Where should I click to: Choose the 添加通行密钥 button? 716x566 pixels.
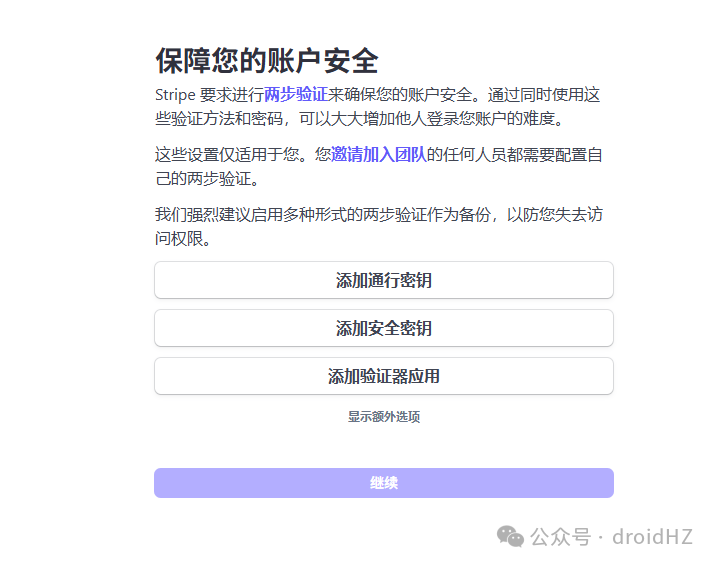(384, 280)
